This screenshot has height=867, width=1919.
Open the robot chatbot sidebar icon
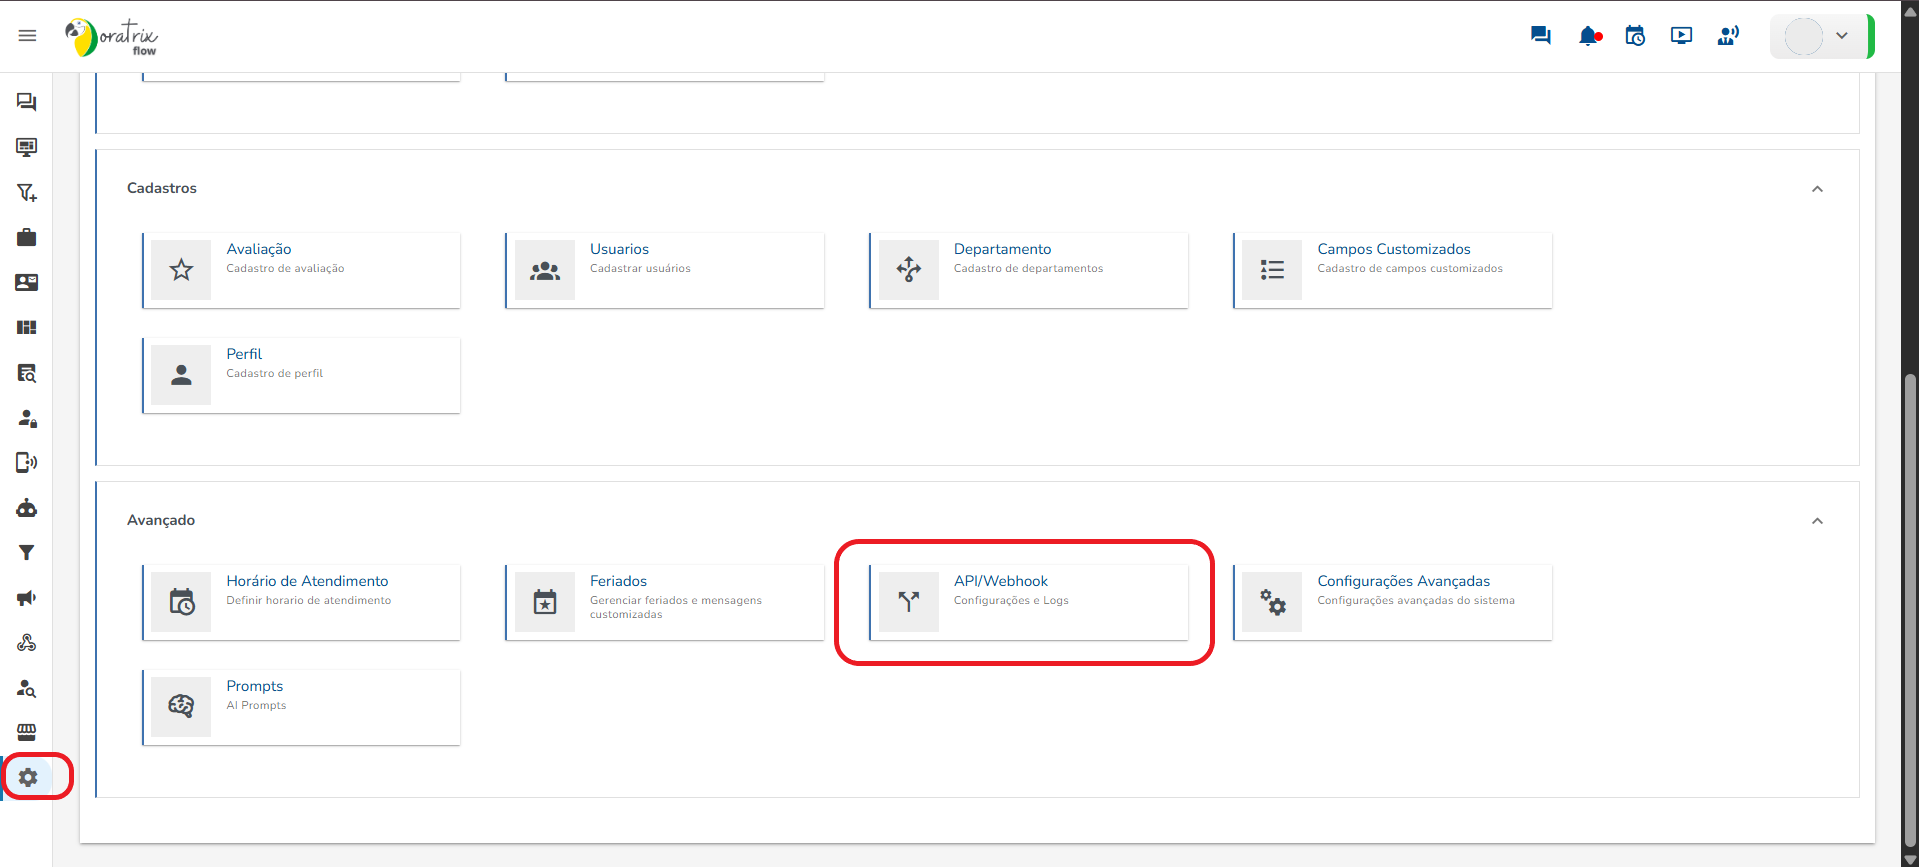27,508
